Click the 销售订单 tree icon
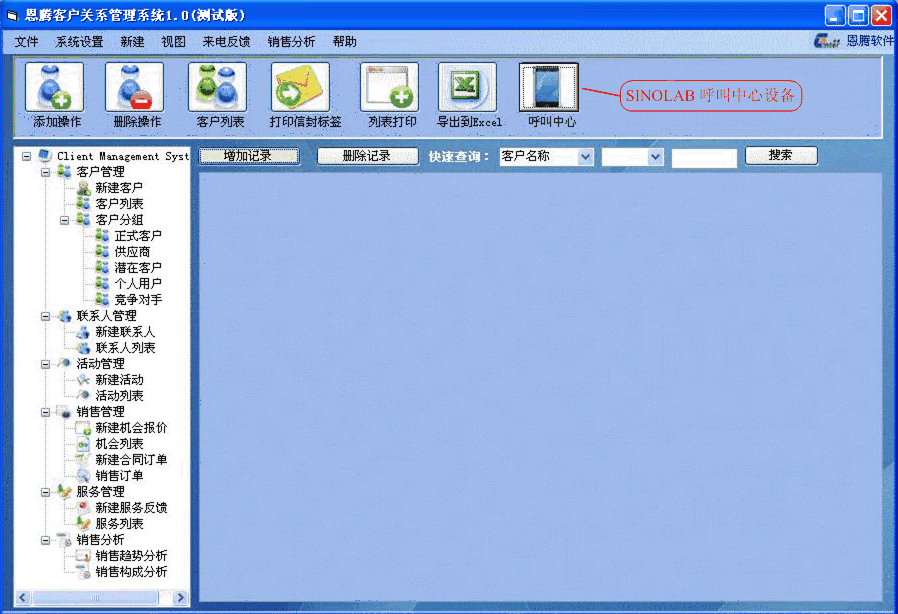 click(x=84, y=475)
